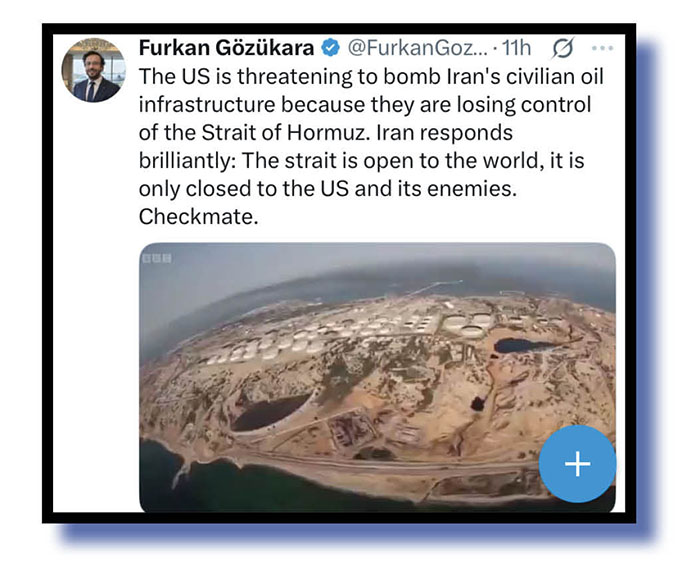
Task: Click the tweet's first line about the US
Action: [x=371, y=76]
